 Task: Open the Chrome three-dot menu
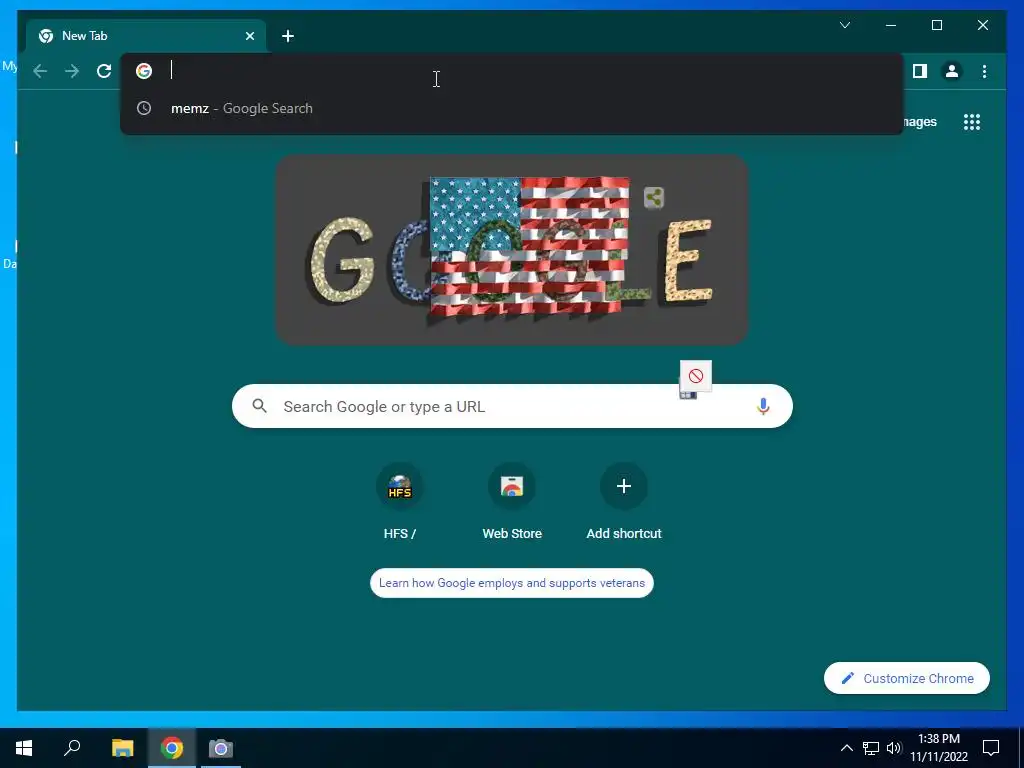(984, 71)
